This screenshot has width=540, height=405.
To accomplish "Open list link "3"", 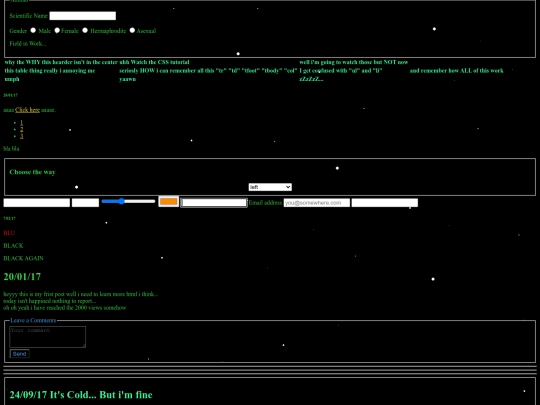I will pos(21,136).
